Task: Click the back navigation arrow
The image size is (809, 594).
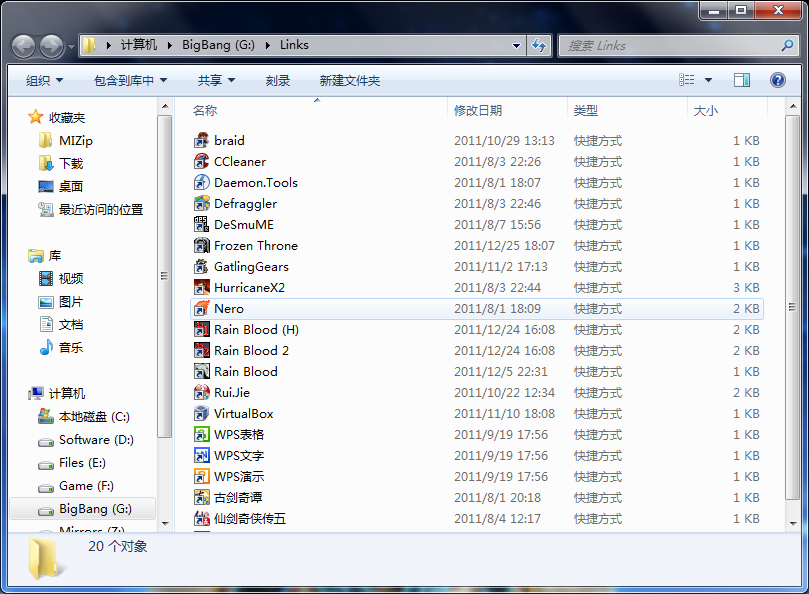Action: click(x=23, y=45)
